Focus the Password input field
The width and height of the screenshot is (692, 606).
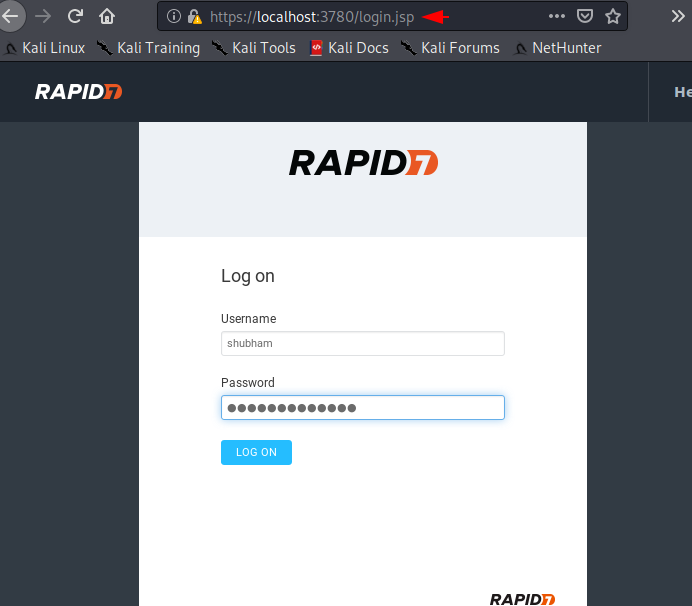point(362,407)
